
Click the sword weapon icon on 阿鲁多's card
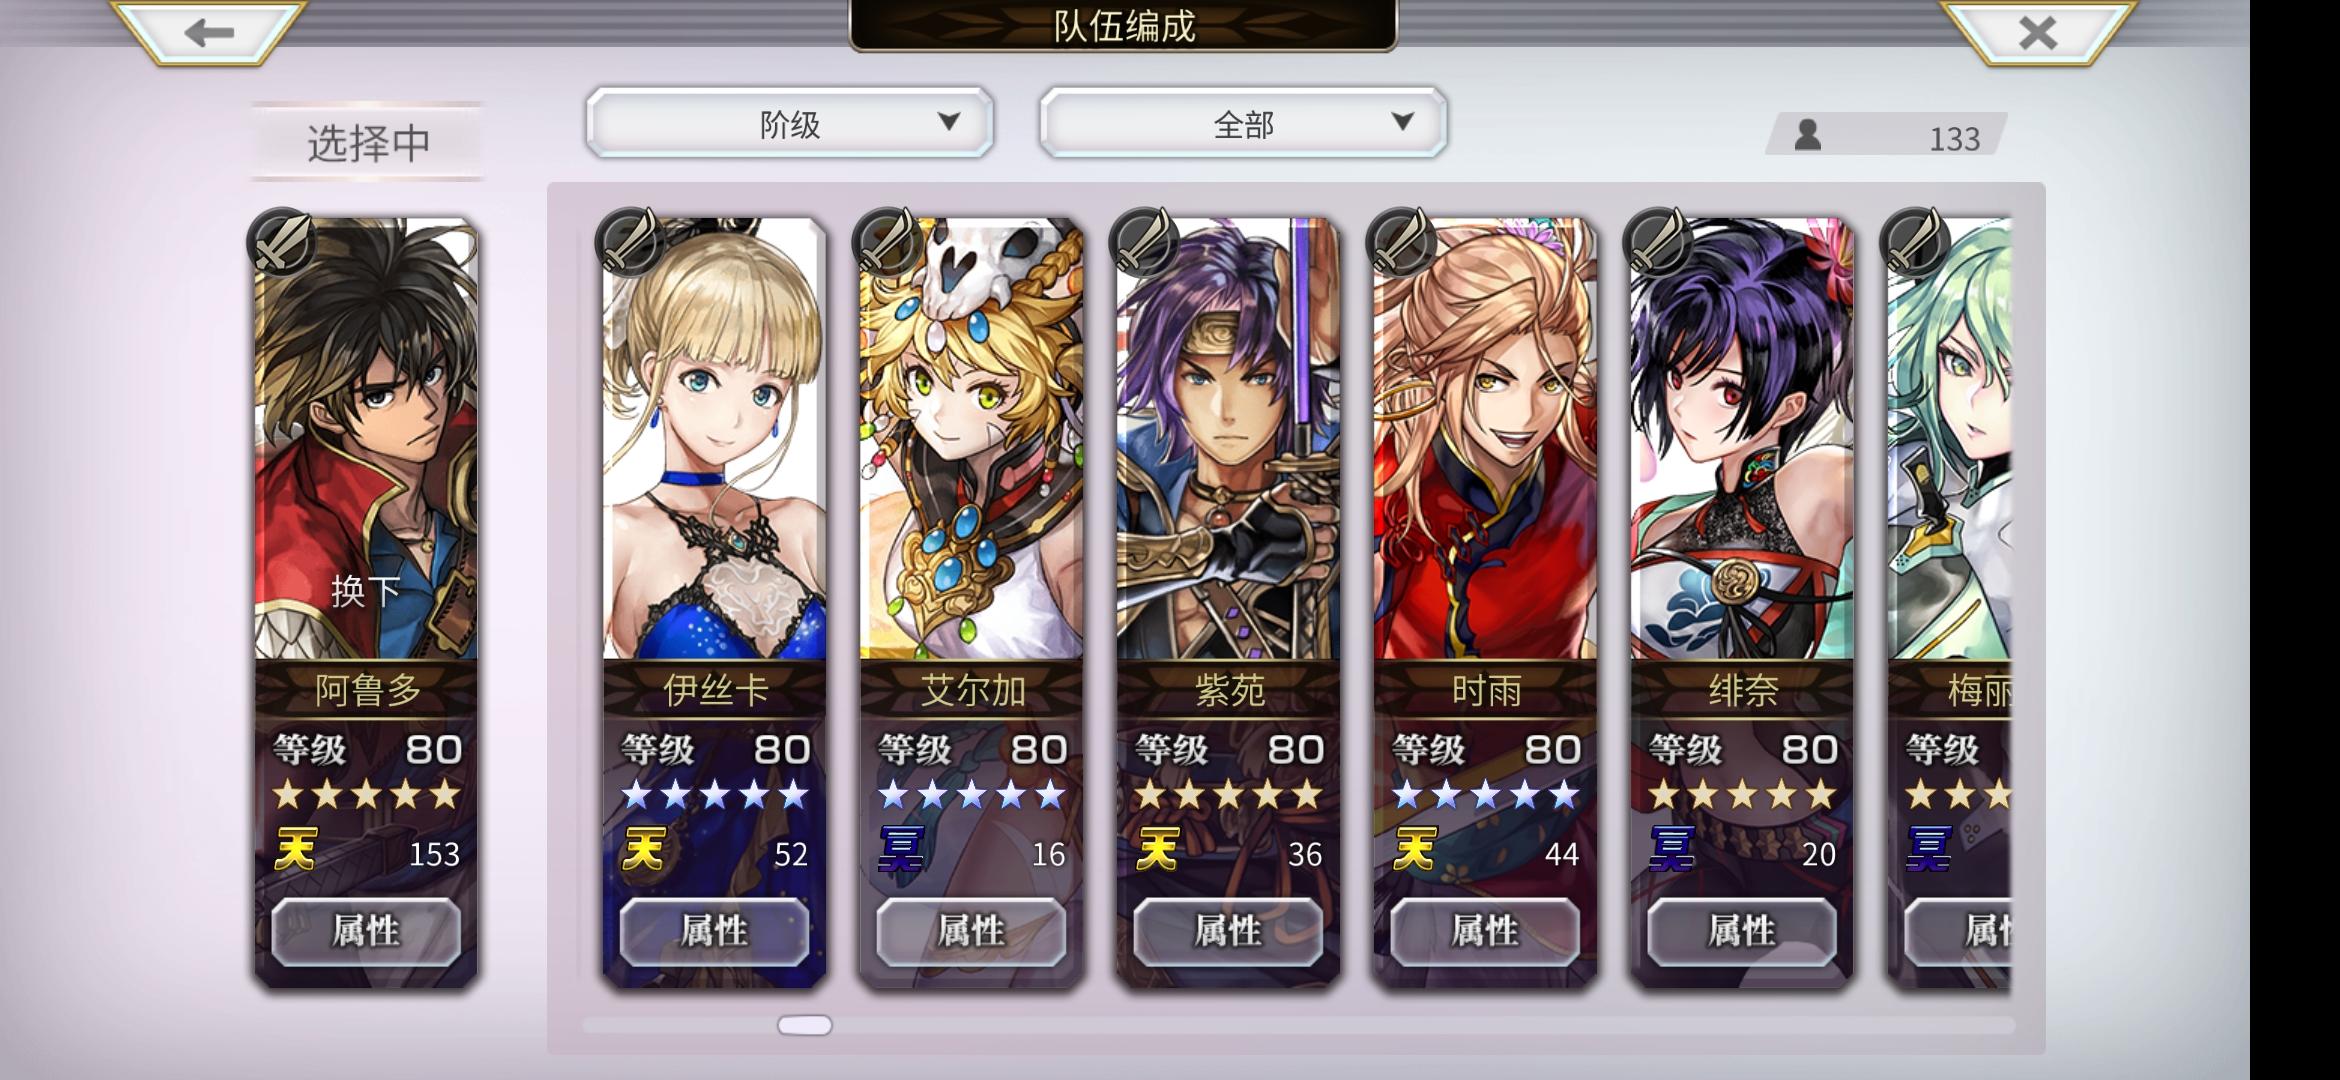[x=281, y=240]
